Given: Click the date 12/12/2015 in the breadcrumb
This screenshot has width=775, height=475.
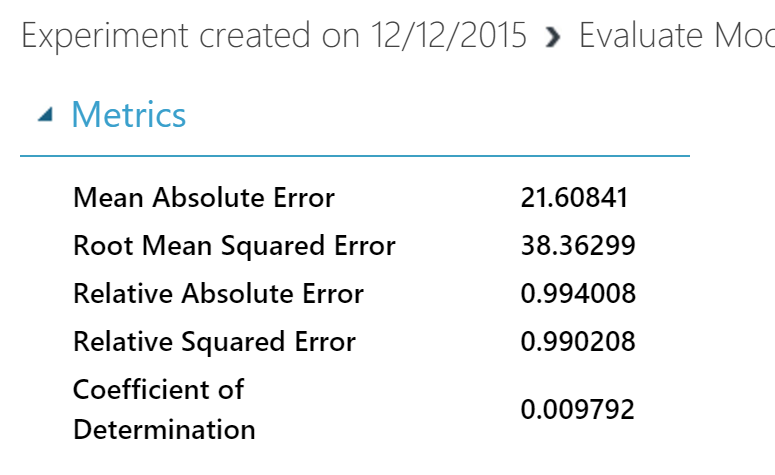Looking at the screenshot, I should [449, 36].
